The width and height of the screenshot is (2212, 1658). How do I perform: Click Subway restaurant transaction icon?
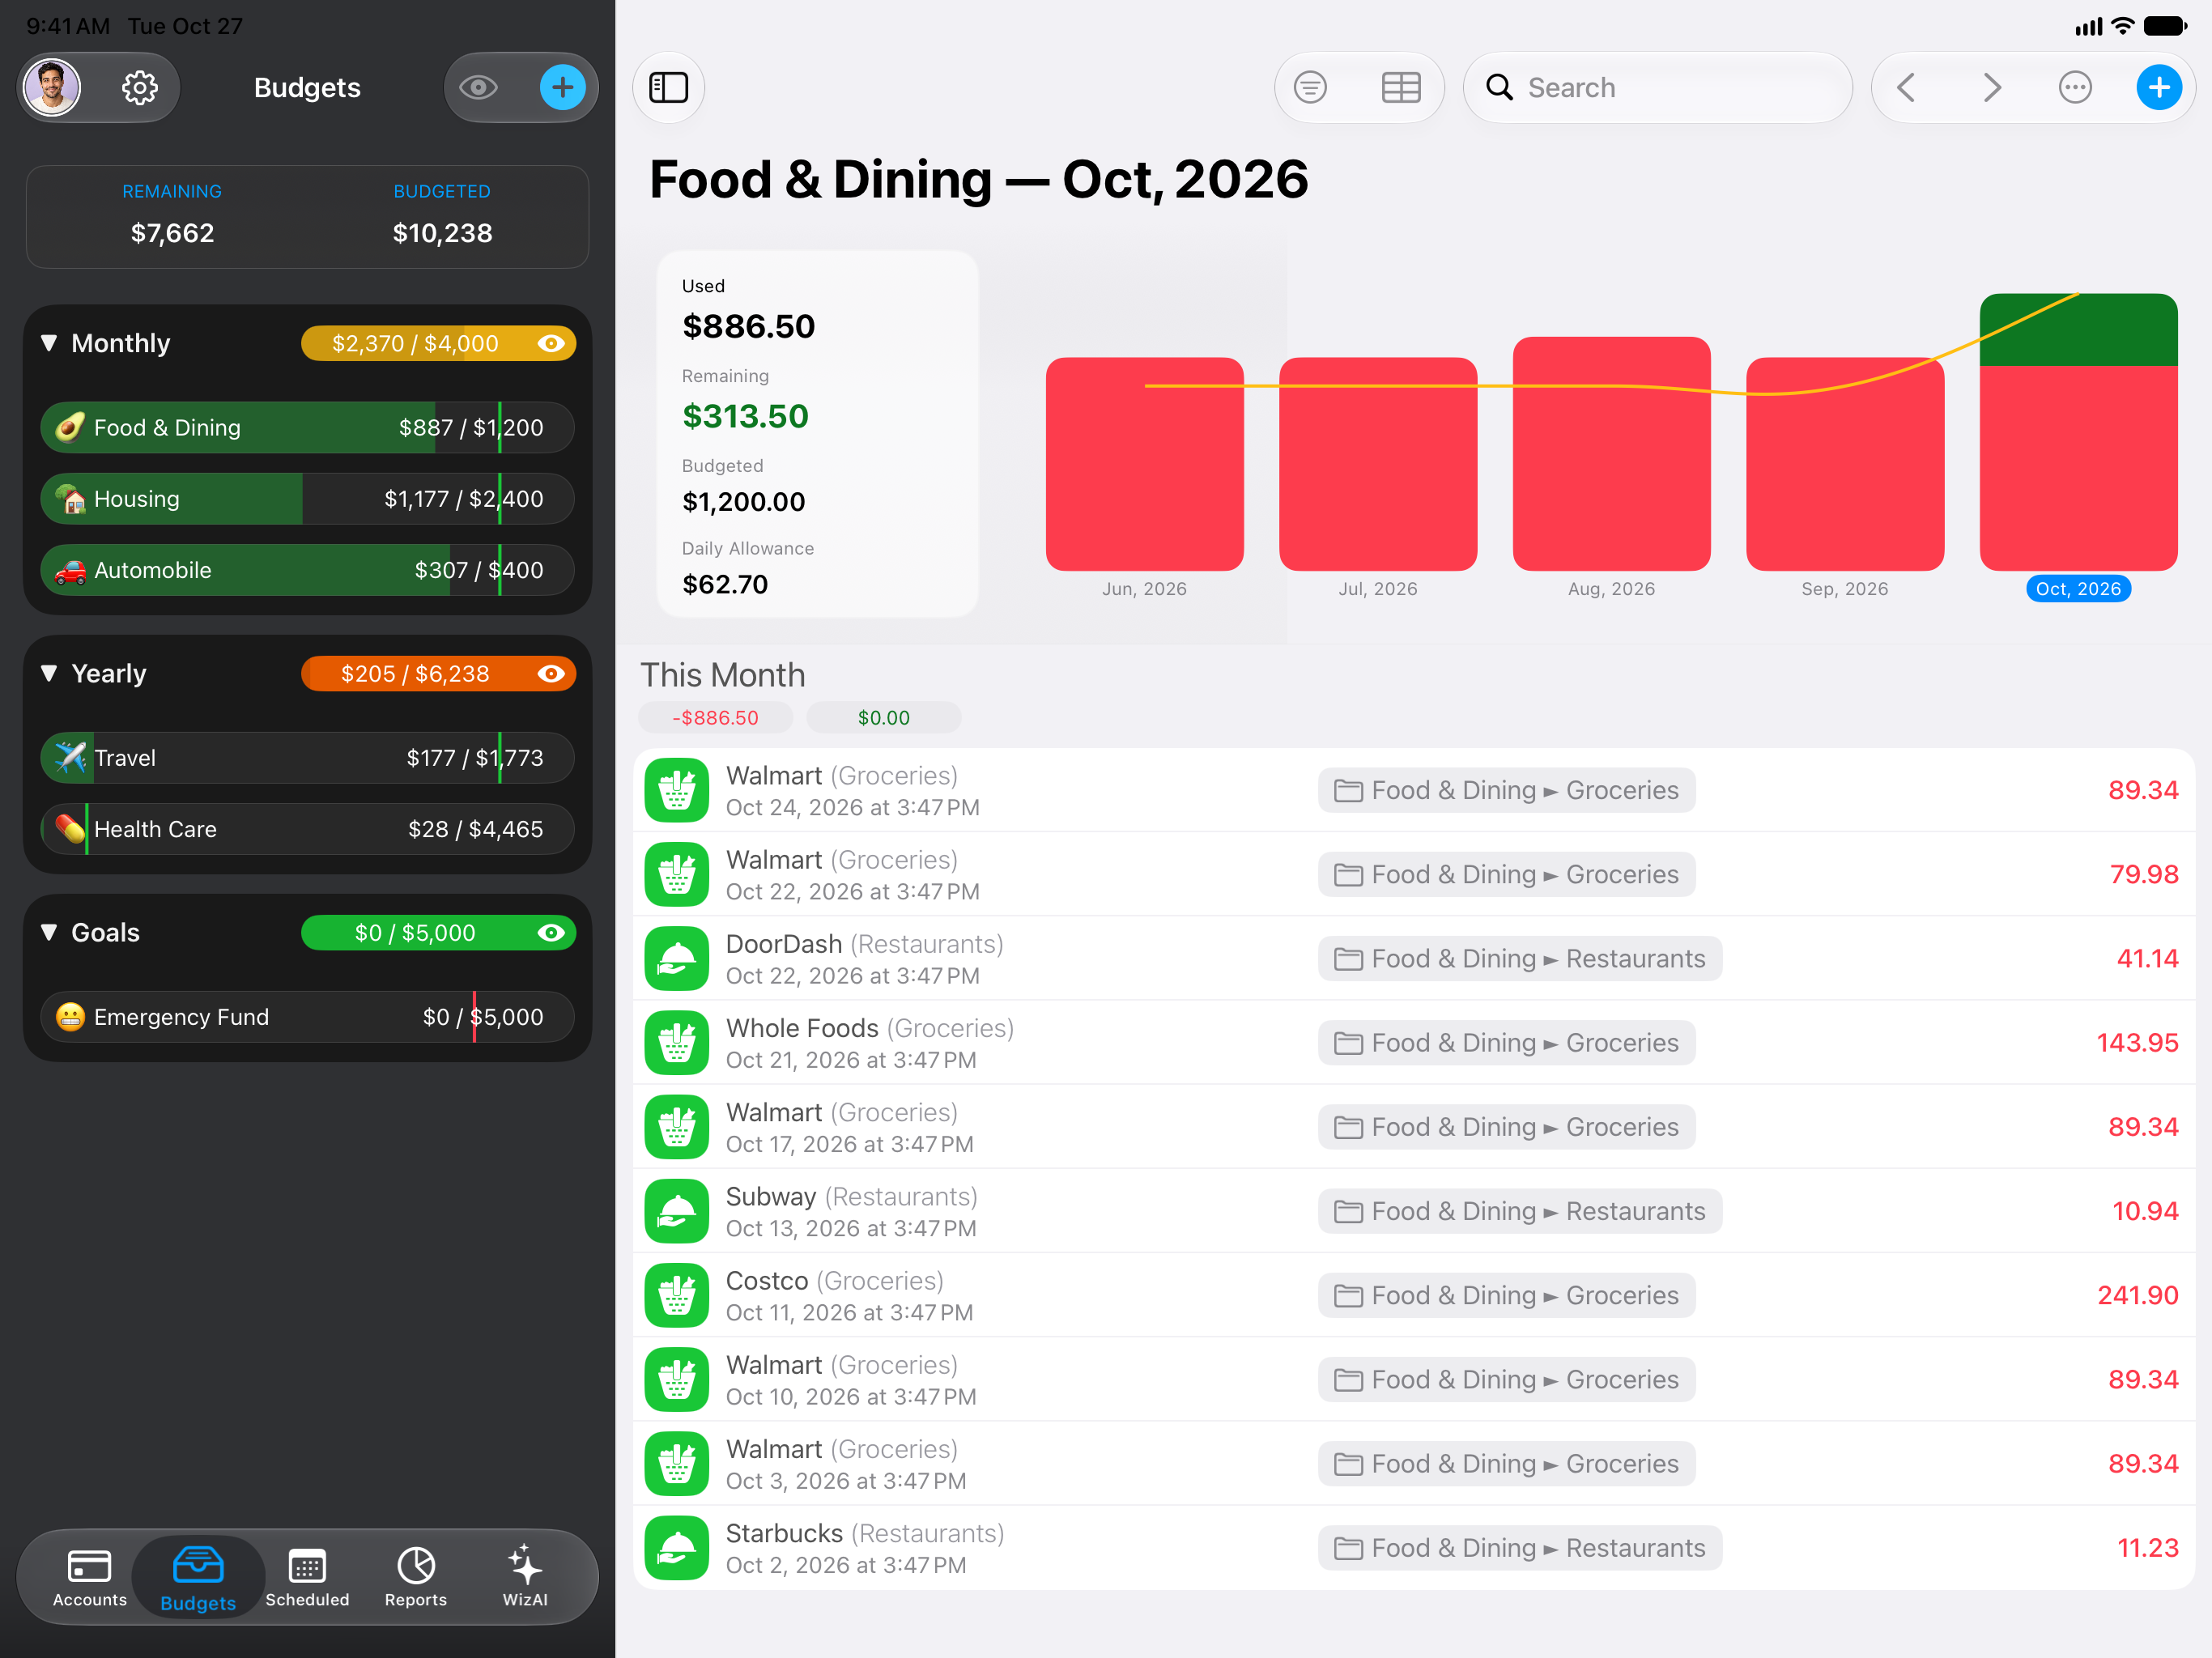677,1211
